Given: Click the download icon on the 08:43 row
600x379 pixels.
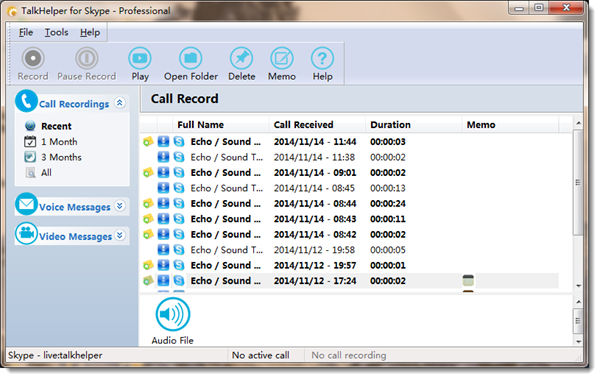Looking at the screenshot, I should [x=163, y=219].
